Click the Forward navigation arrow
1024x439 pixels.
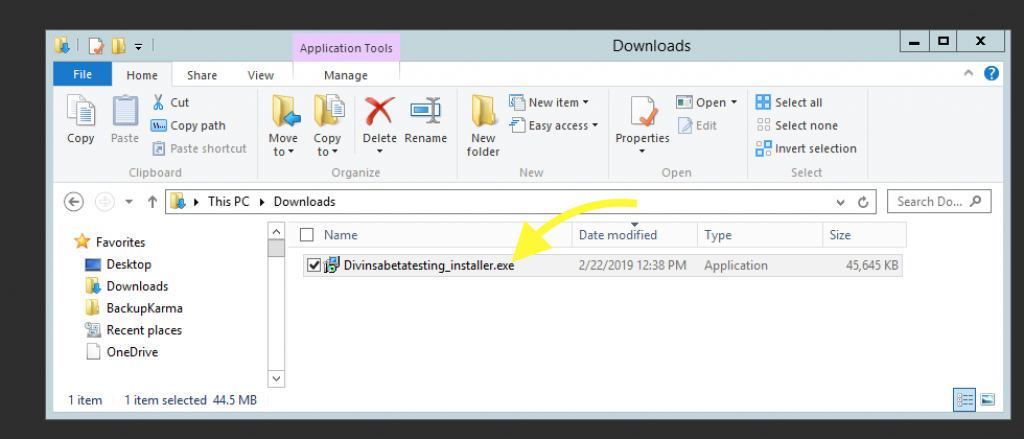pyautogui.click(x=105, y=202)
